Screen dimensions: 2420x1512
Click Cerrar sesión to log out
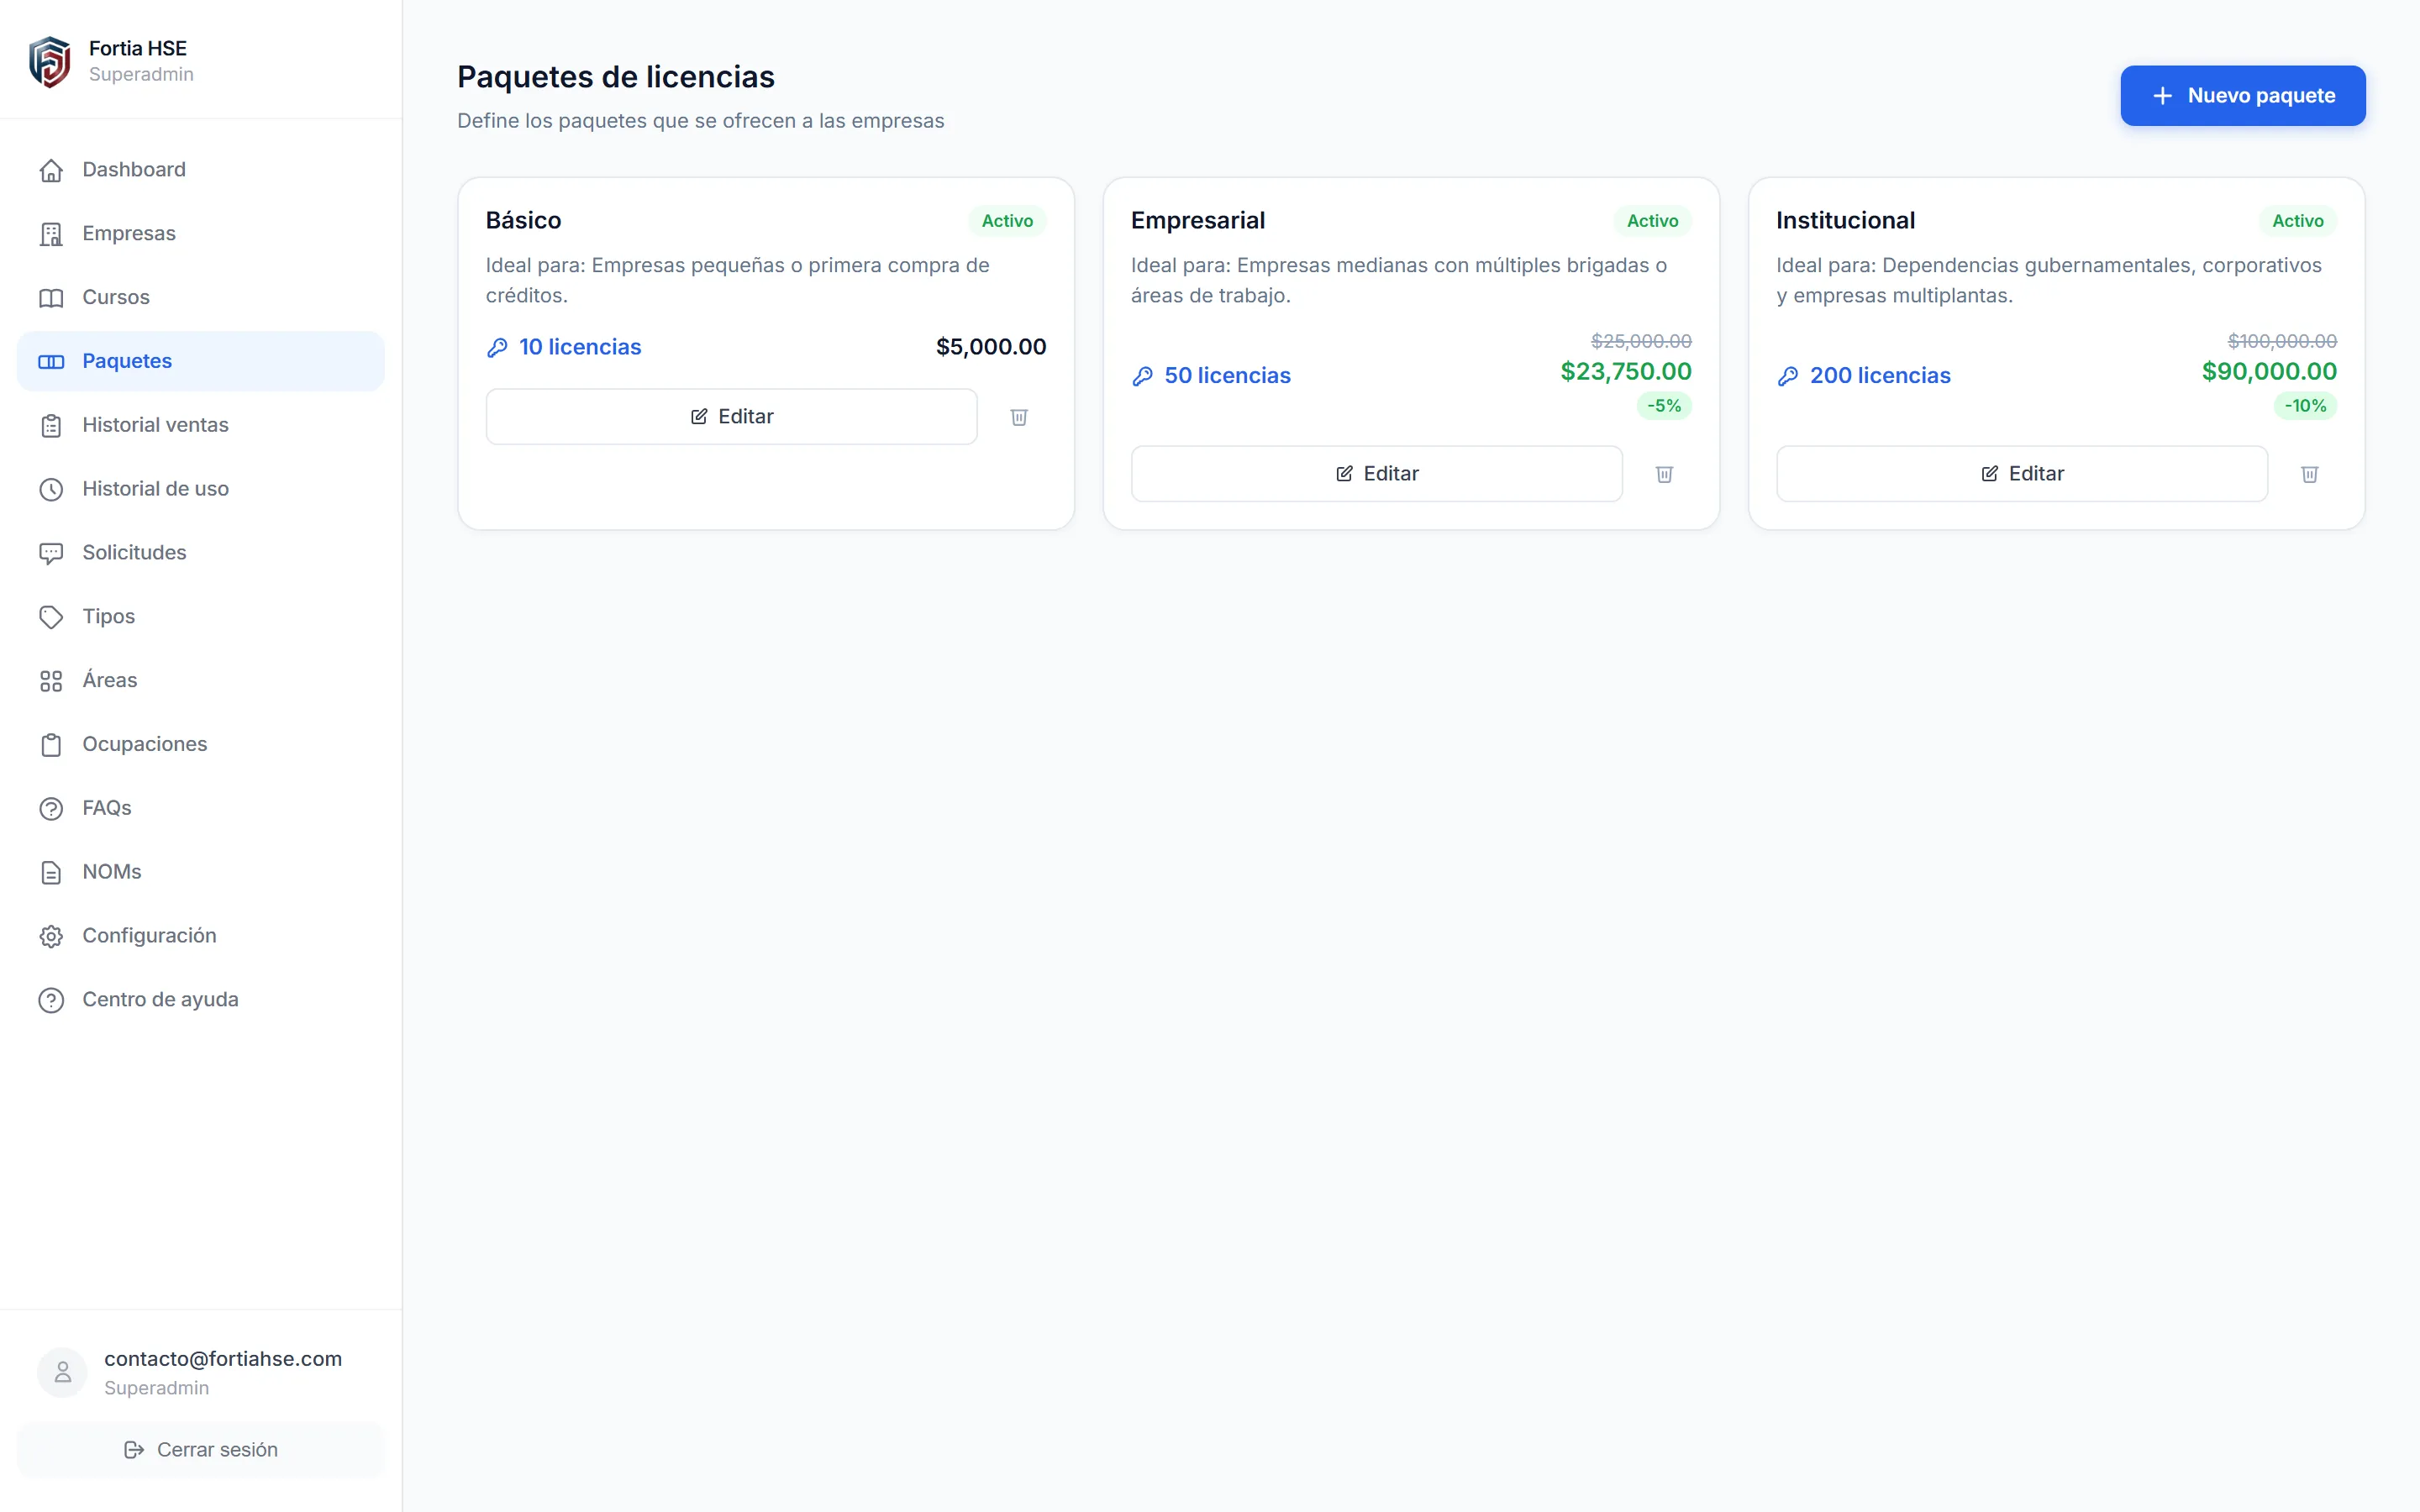coord(201,1450)
